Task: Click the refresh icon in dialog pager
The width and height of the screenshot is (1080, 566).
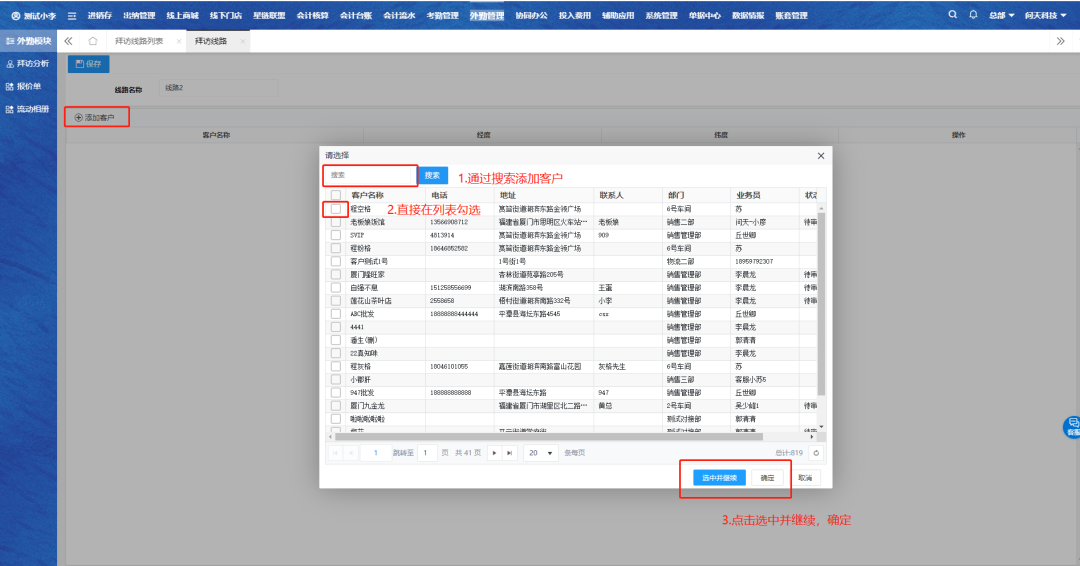Action: pyautogui.click(x=816, y=453)
